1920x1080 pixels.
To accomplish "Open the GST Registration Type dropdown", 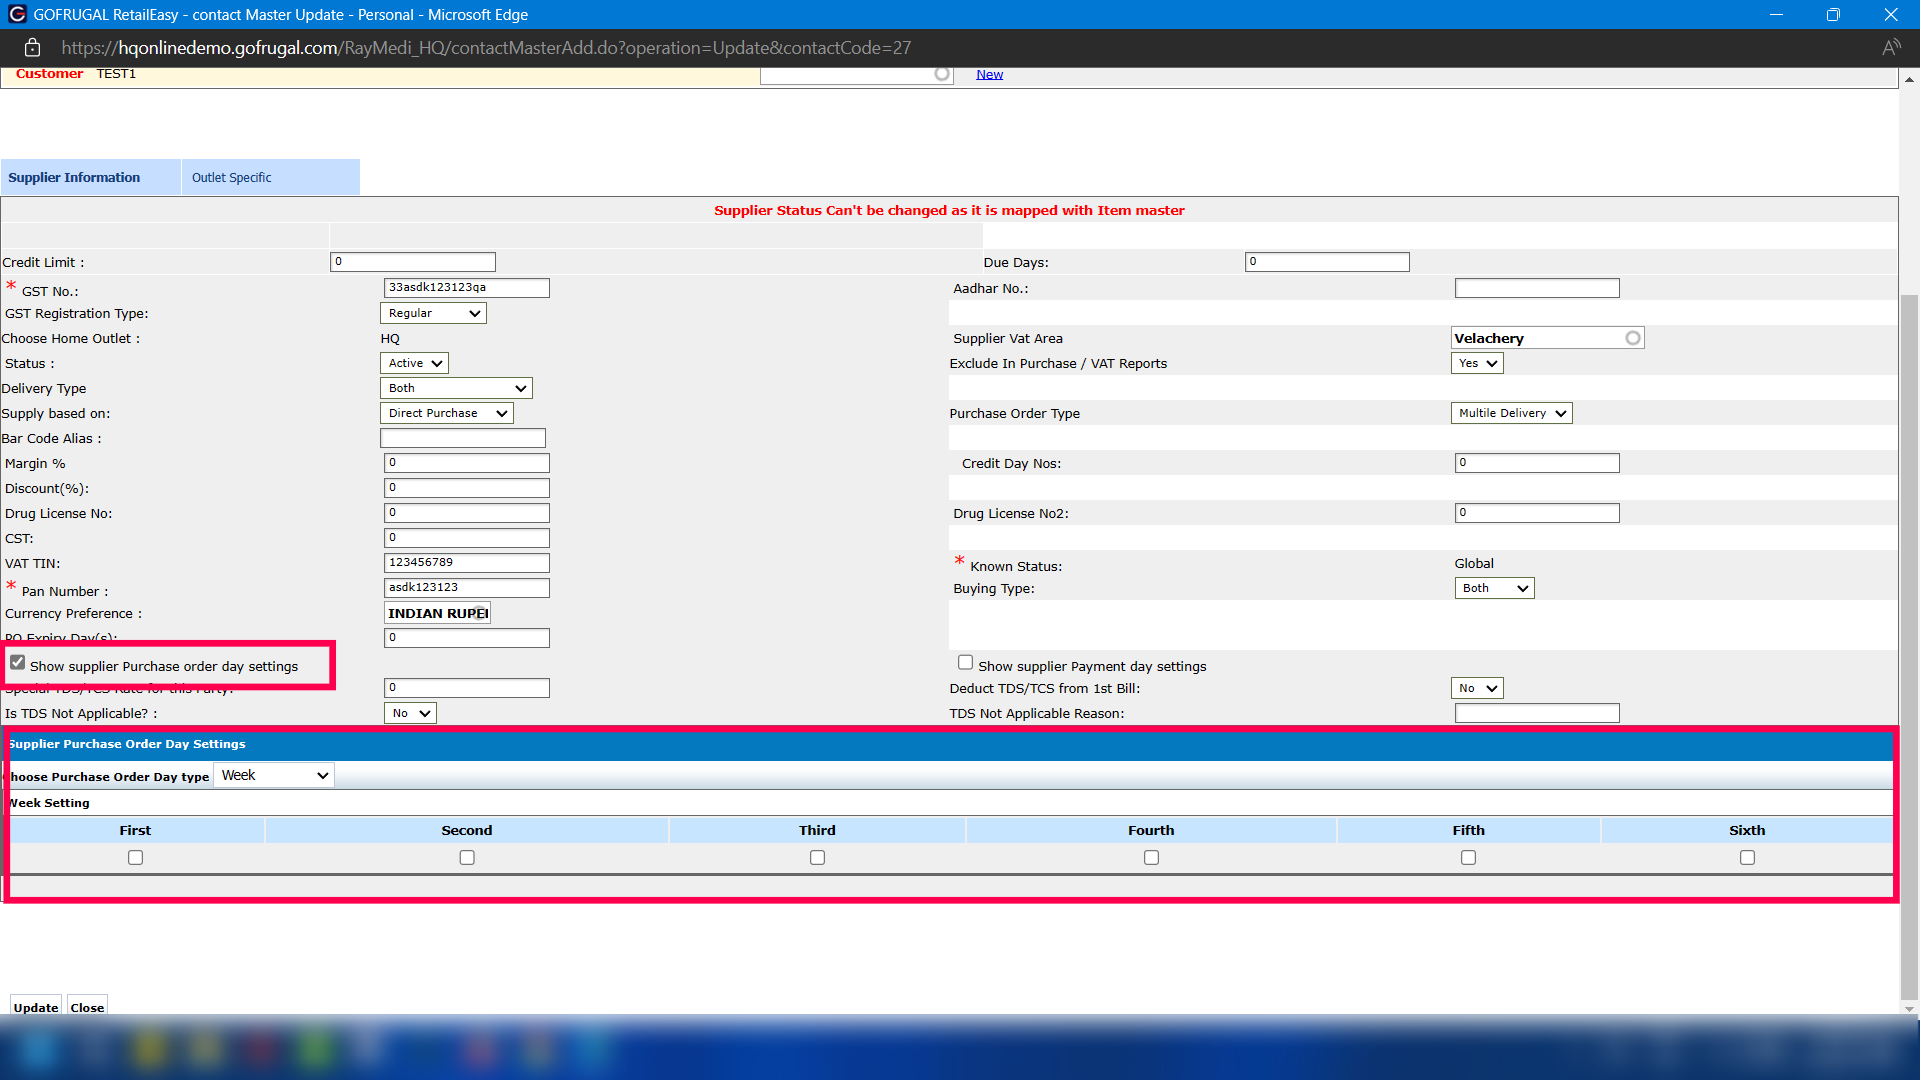I will pos(433,313).
